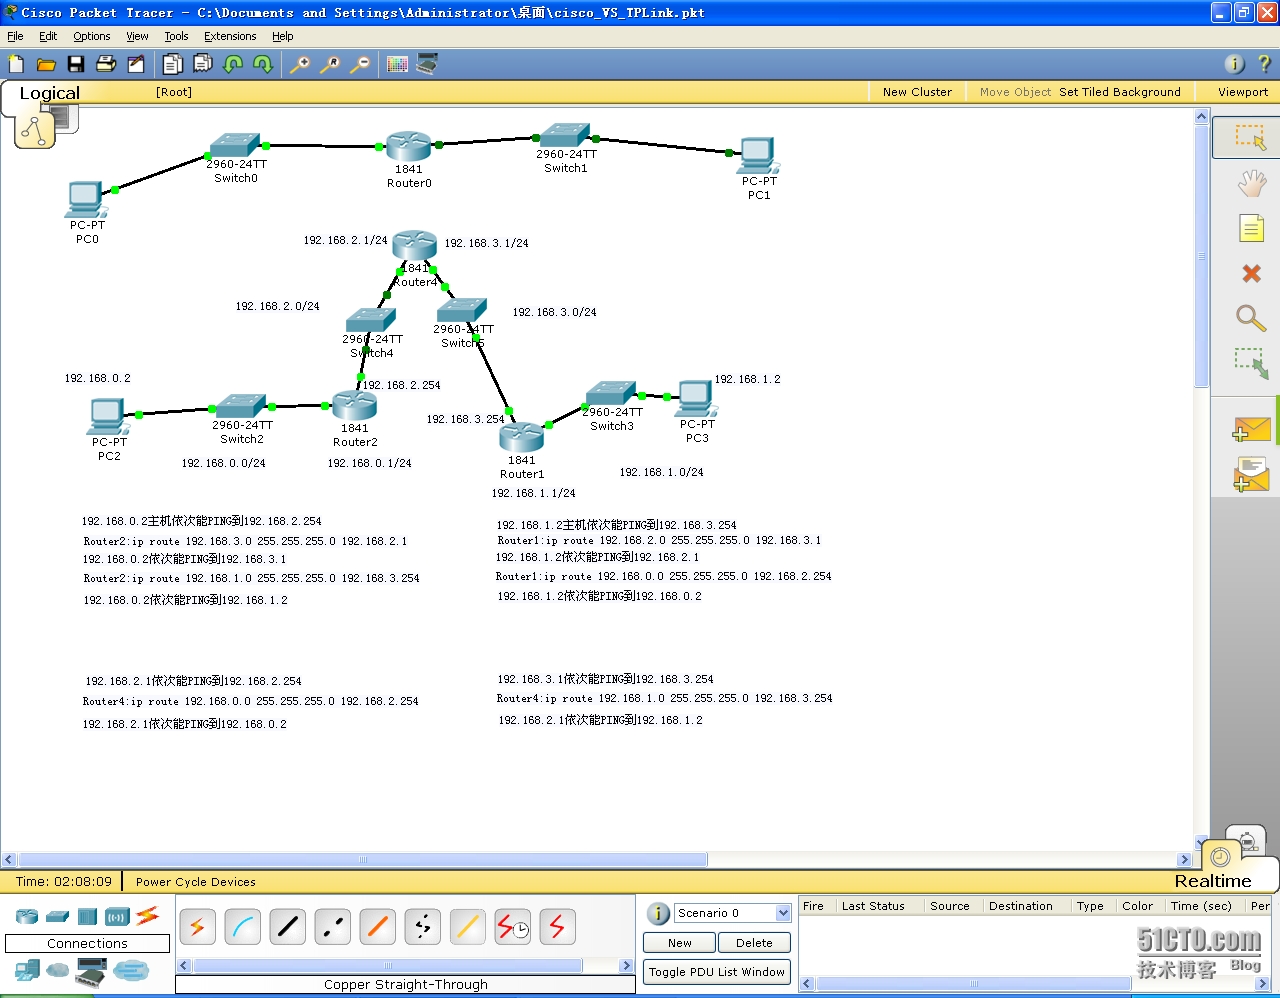Select the Hubs device category

click(x=87, y=916)
